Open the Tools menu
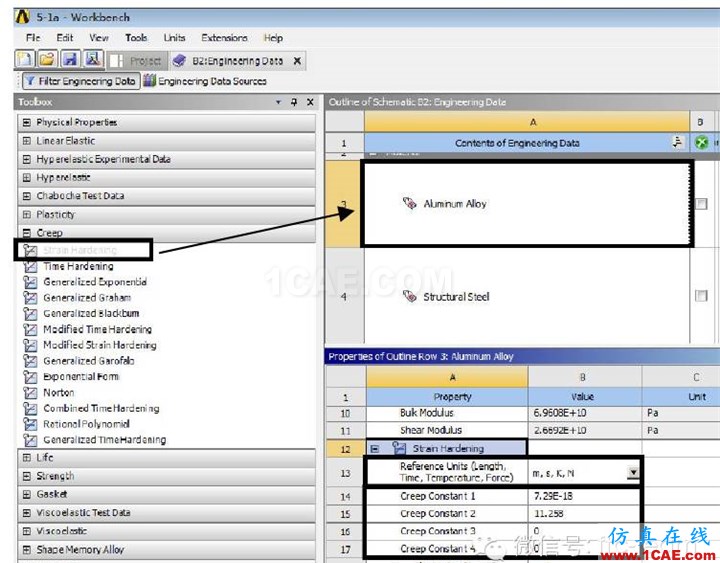The width and height of the screenshot is (720, 563). pos(136,38)
